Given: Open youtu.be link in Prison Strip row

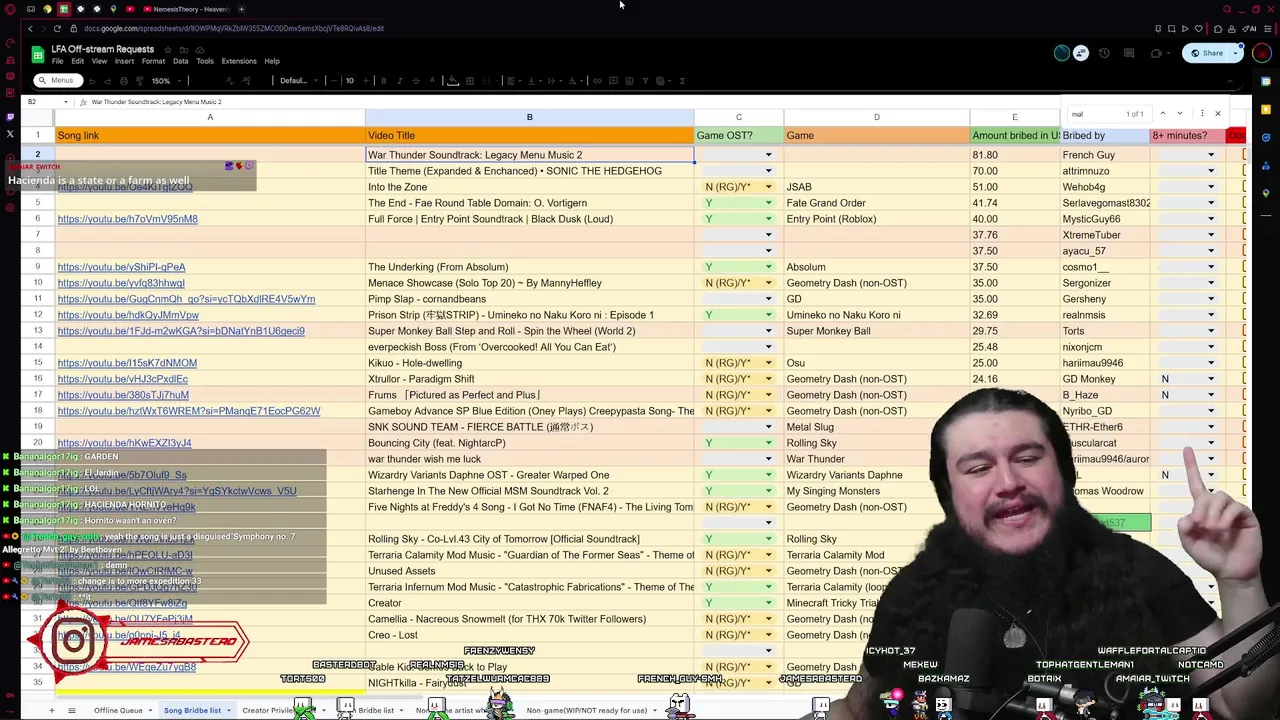Looking at the screenshot, I should [x=128, y=315].
